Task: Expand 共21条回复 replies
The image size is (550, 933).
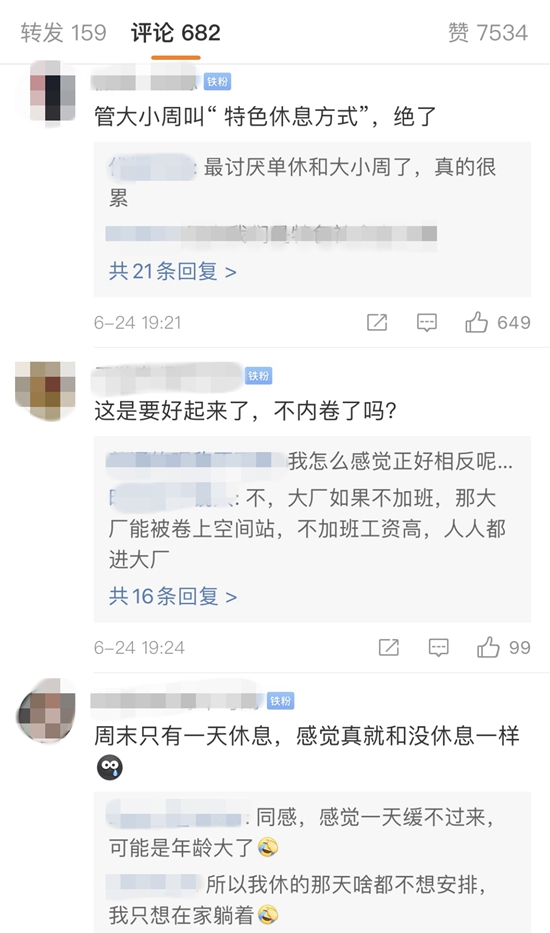Action: tap(173, 272)
